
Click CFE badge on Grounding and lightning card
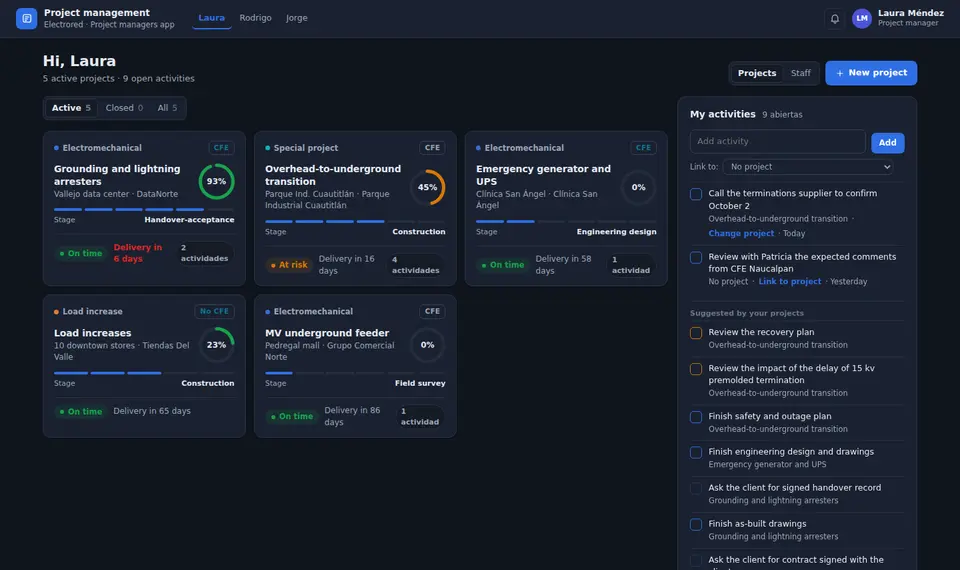click(x=221, y=148)
